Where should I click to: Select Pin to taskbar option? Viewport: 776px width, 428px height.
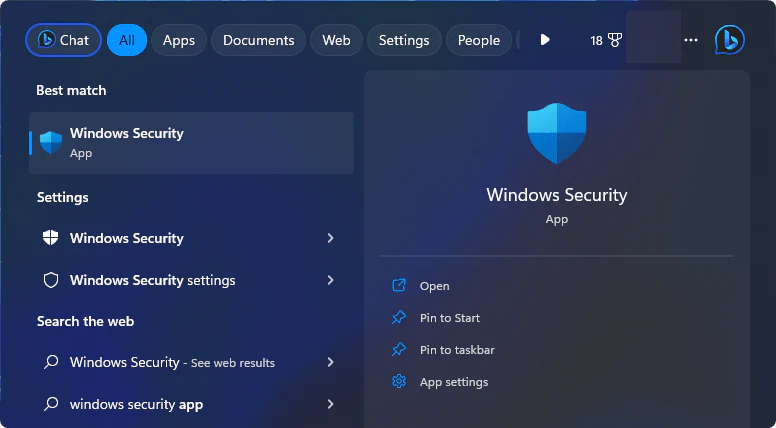tap(457, 350)
